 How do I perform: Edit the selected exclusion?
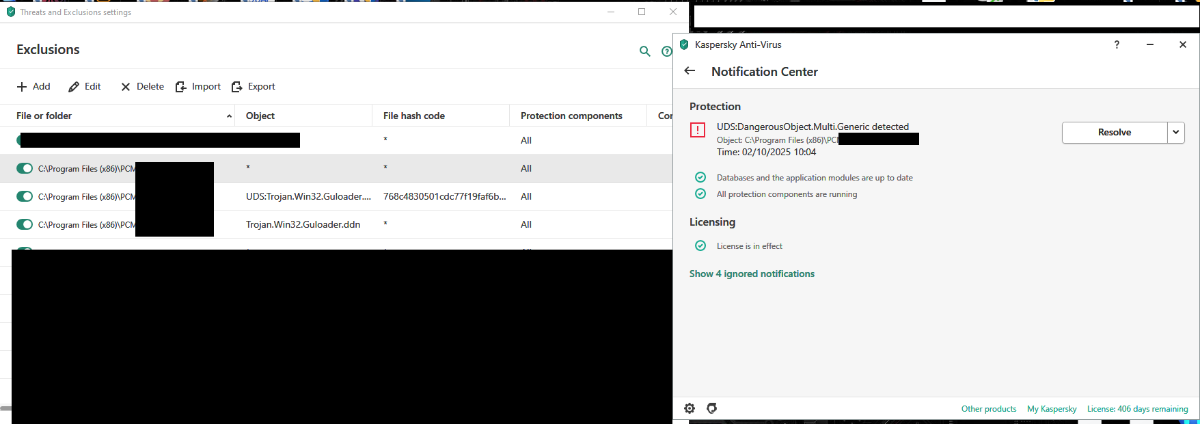click(x=84, y=87)
